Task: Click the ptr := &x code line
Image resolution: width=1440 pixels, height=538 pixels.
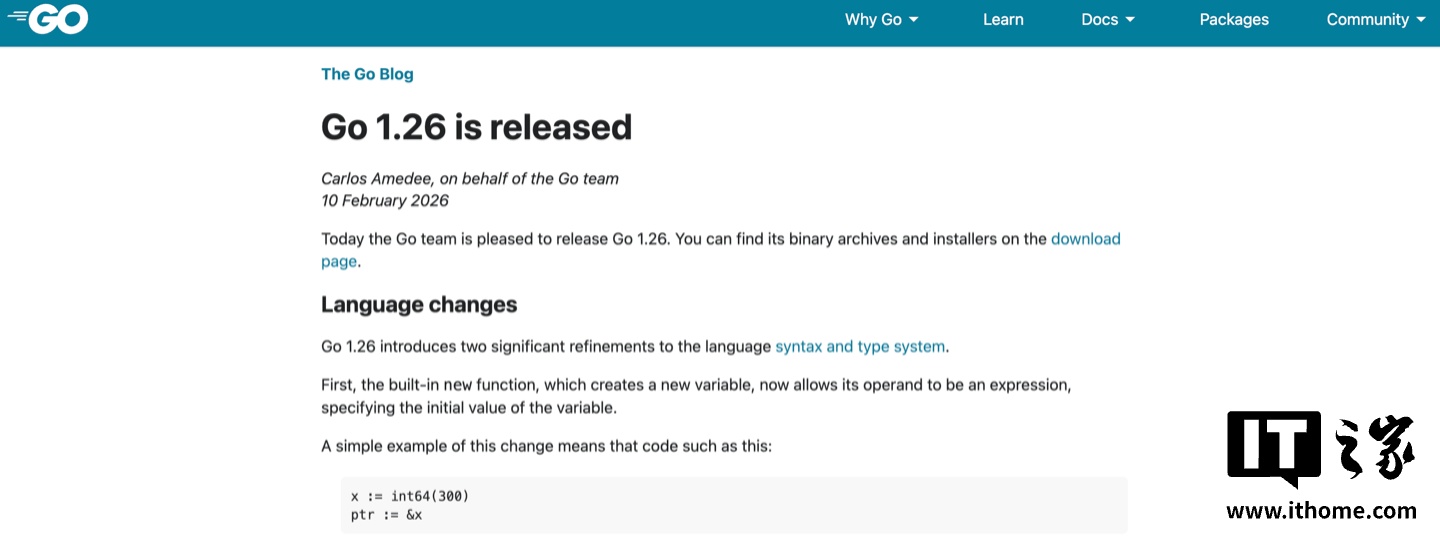Action: click(x=387, y=514)
